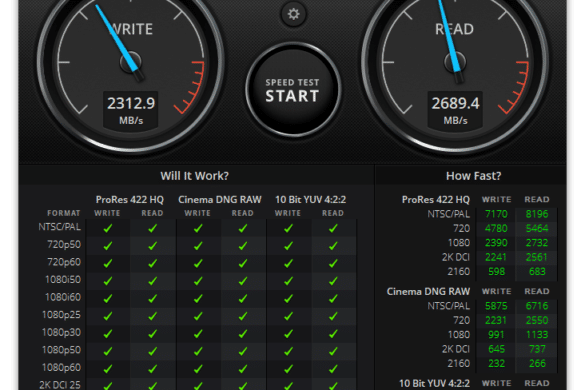Screen dimensions: 585x390
Task: Click the 1080p30 10 Bit YUV read checkmark
Action: [x=333, y=333]
